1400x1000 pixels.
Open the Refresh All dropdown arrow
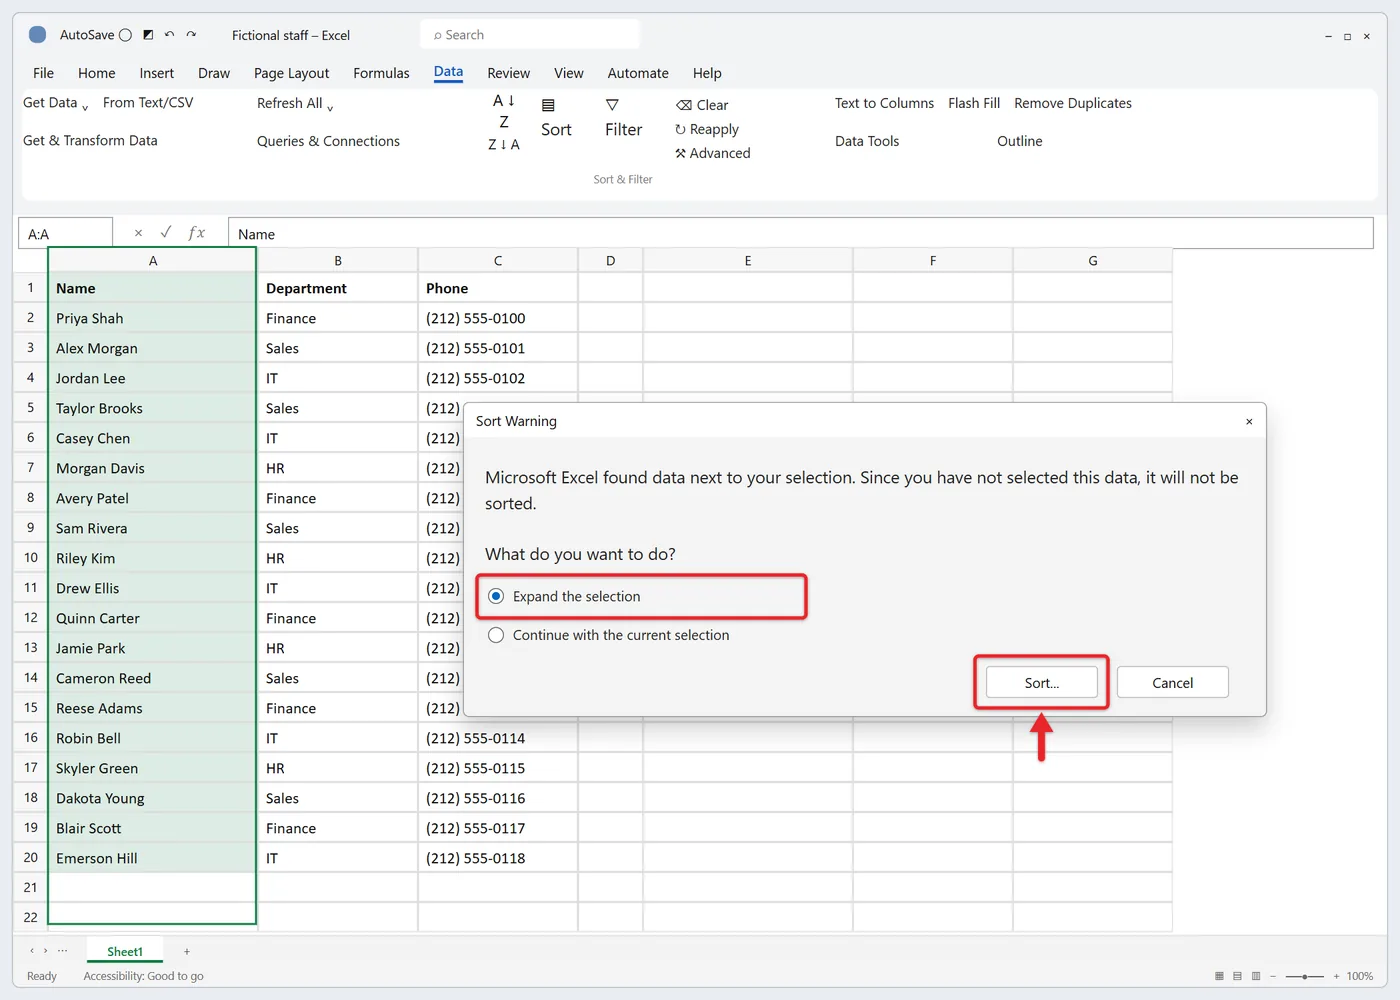330,107
